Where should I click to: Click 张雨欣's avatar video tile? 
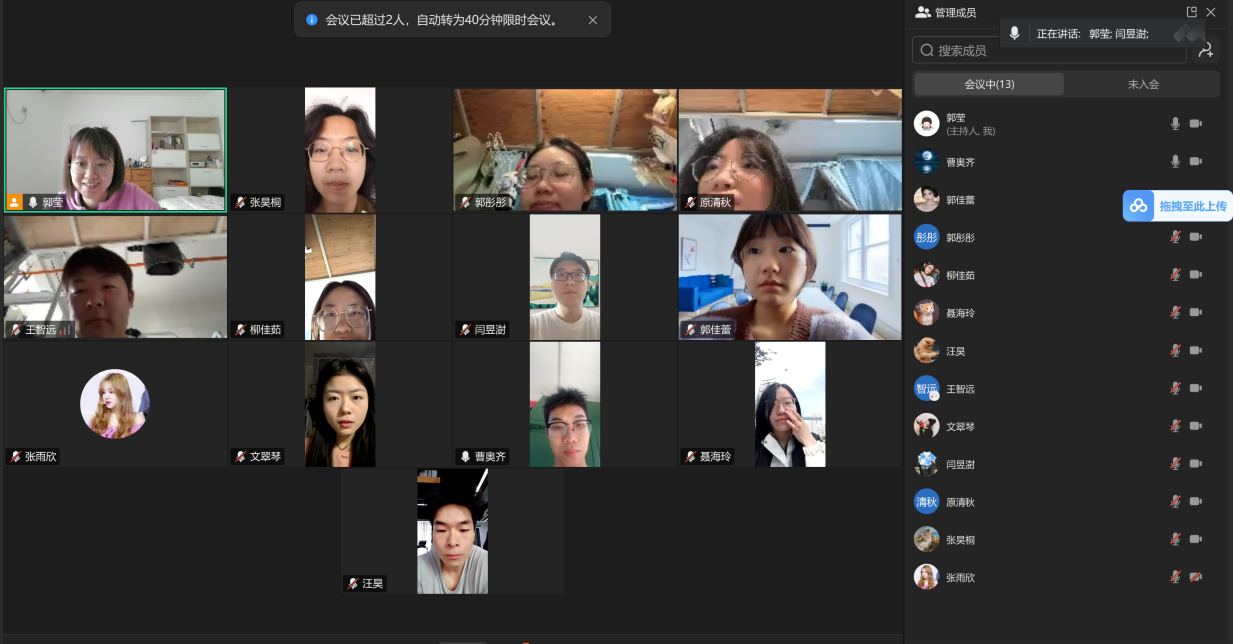(115, 404)
